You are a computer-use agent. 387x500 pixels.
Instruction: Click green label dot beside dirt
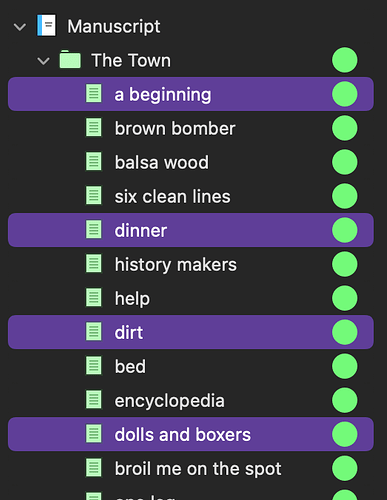coord(345,332)
